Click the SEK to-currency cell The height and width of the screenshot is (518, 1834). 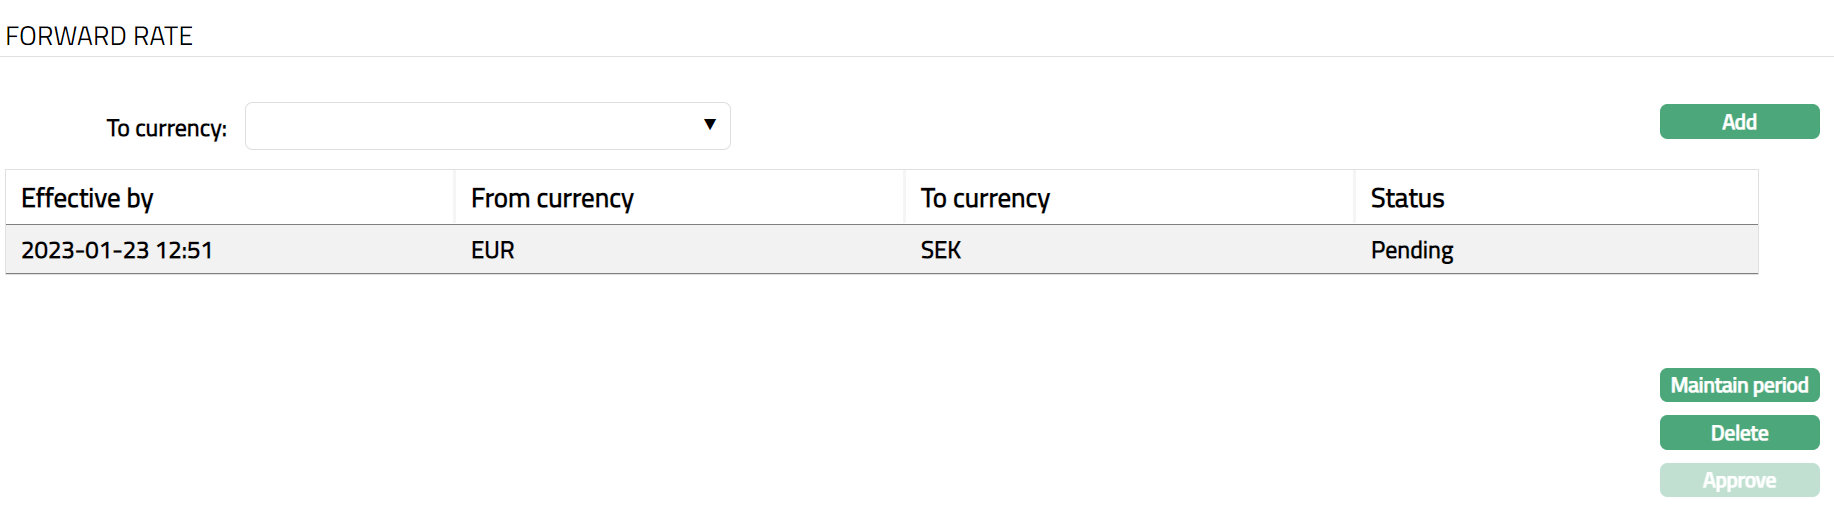click(941, 250)
